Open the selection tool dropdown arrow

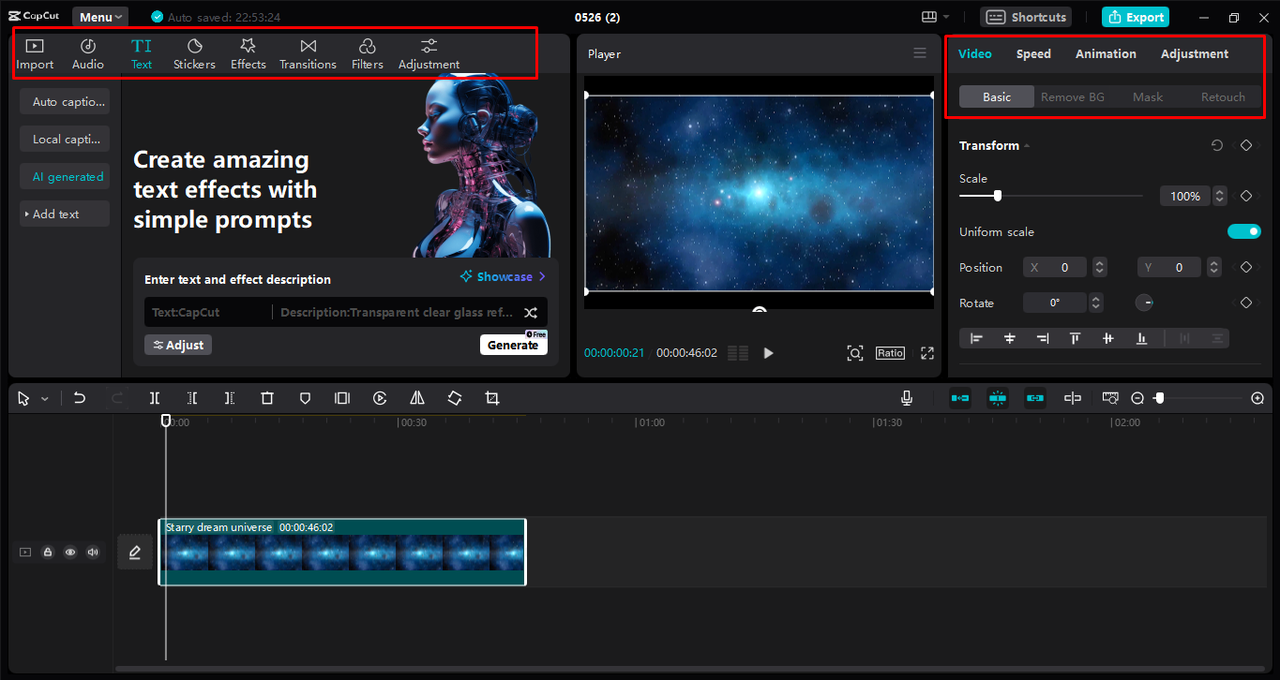[45, 399]
